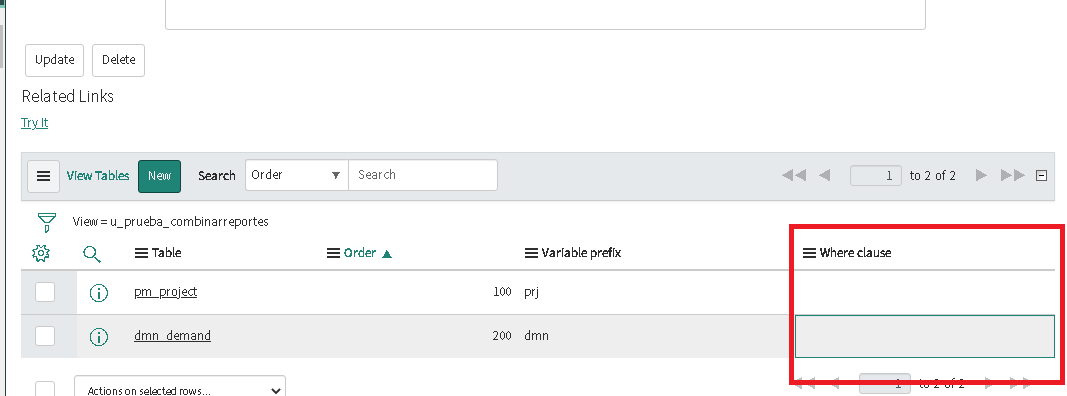Open Where clause column menu icon
The width and height of the screenshot is (1067, 396).
809,253
